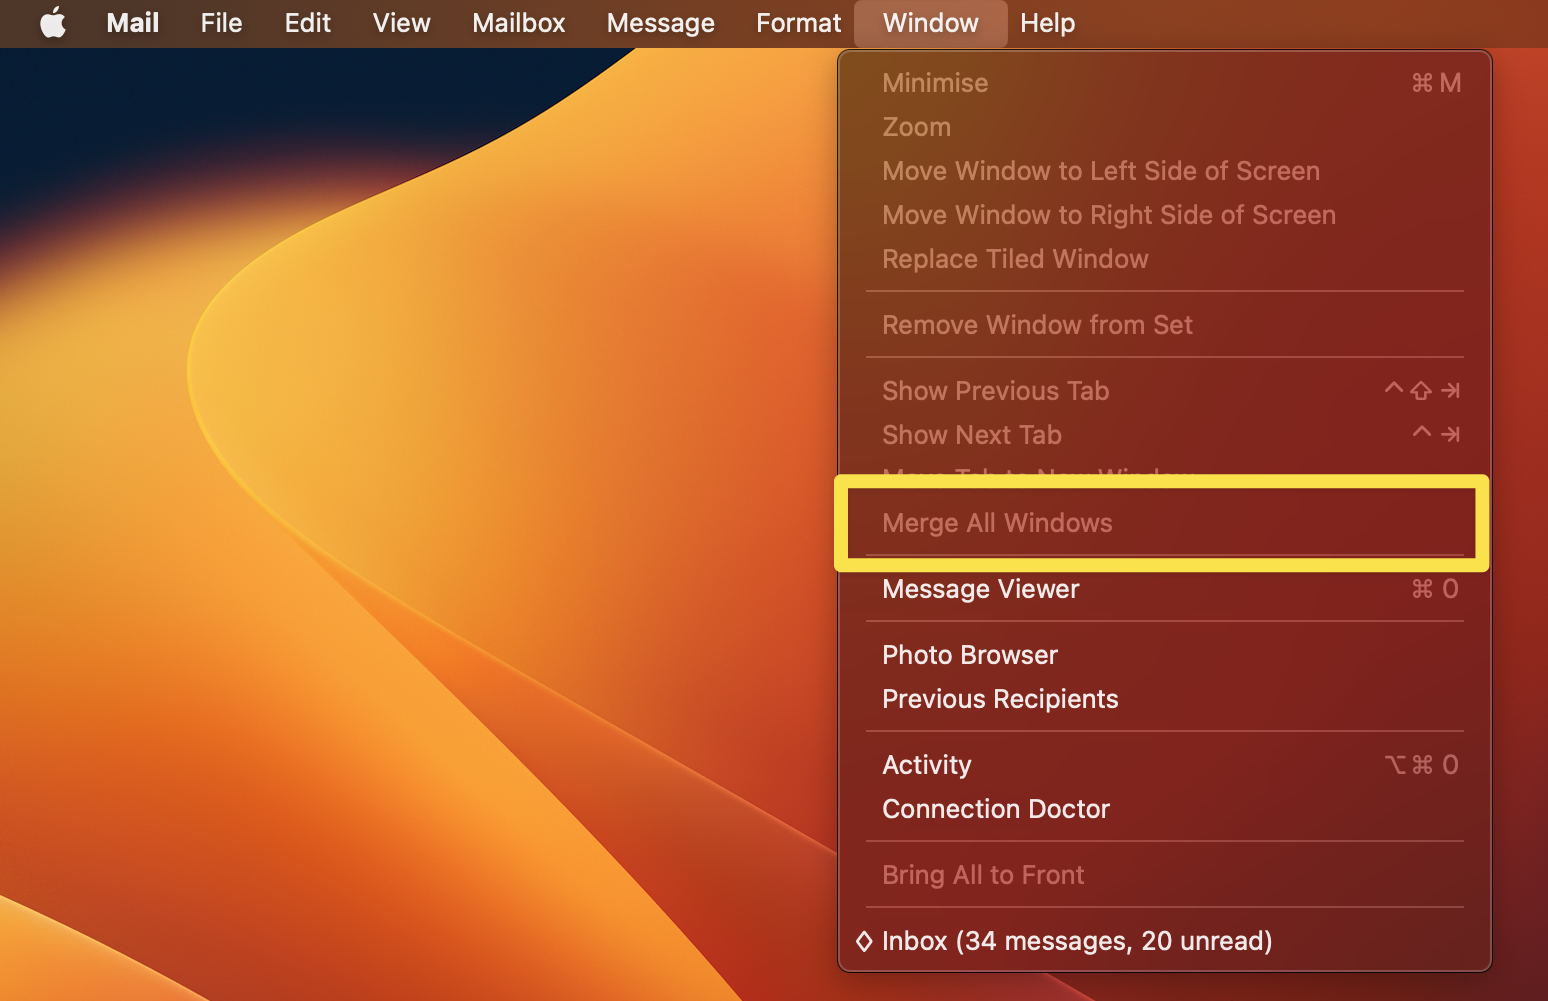
Task: Open the Mailbox menu
Action: click(x=518, y=23)
